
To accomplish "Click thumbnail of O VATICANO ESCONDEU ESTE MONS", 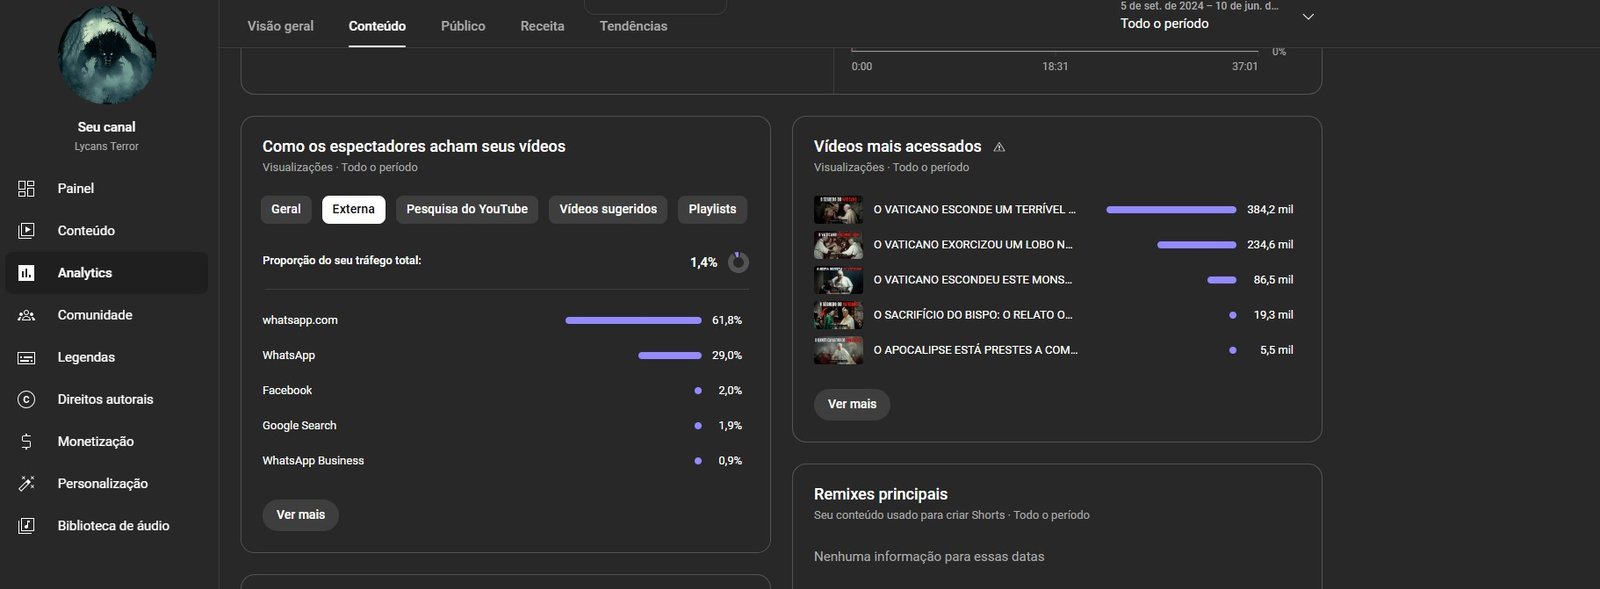I will [x=838, y=279].
